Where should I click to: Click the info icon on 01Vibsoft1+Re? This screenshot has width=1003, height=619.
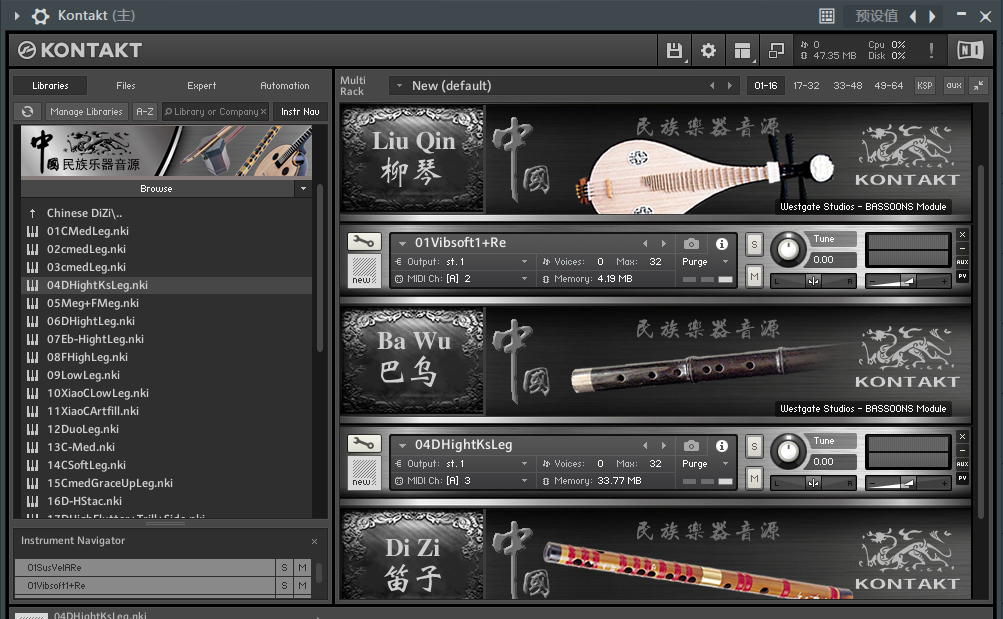[x=722, y=243]
